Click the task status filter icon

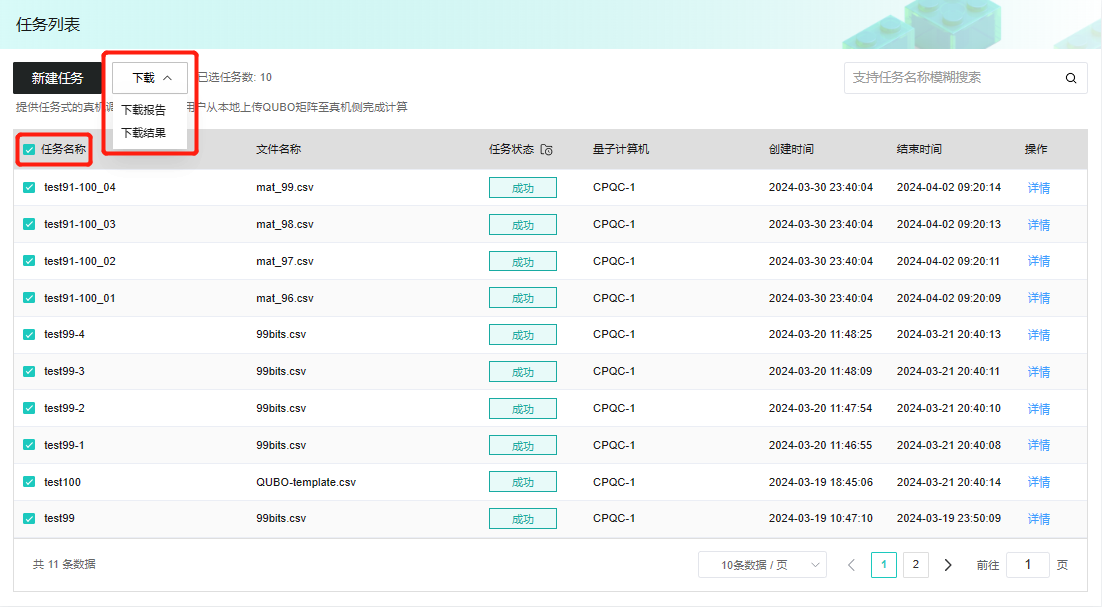(546, 150)
